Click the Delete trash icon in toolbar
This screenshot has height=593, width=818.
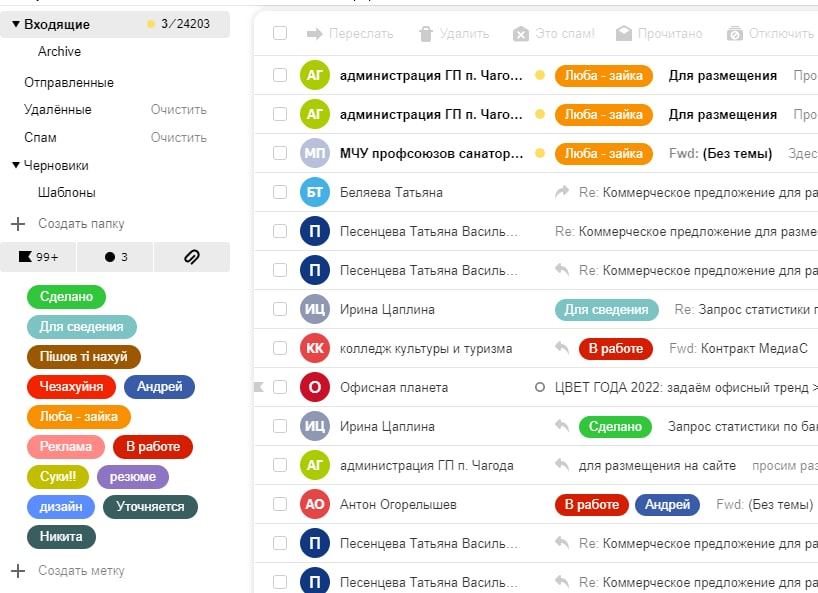pos(426,34)
